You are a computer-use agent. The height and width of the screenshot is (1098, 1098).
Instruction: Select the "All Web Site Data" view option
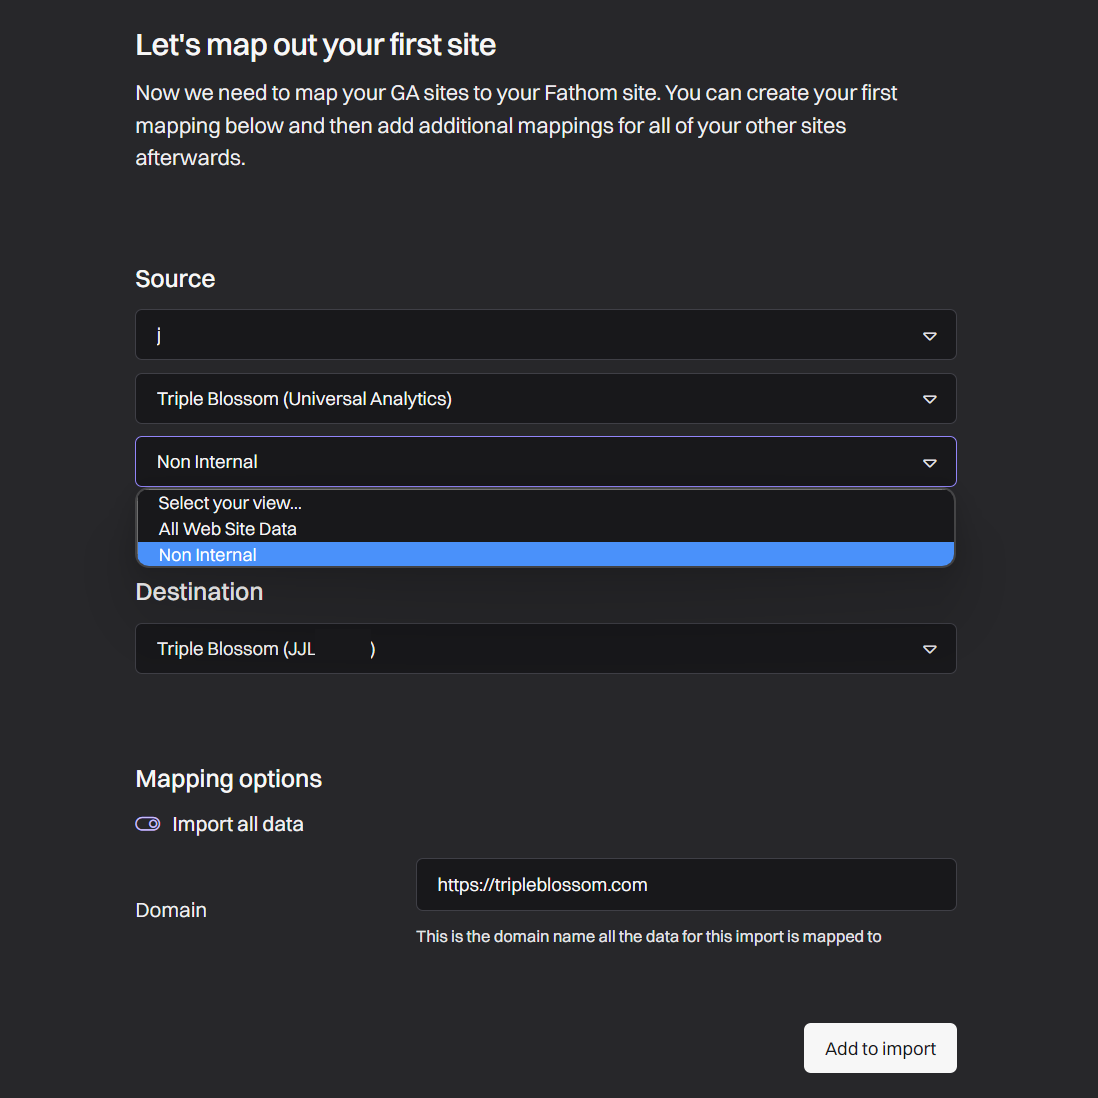pyautogui.click(x=545, y=529)
